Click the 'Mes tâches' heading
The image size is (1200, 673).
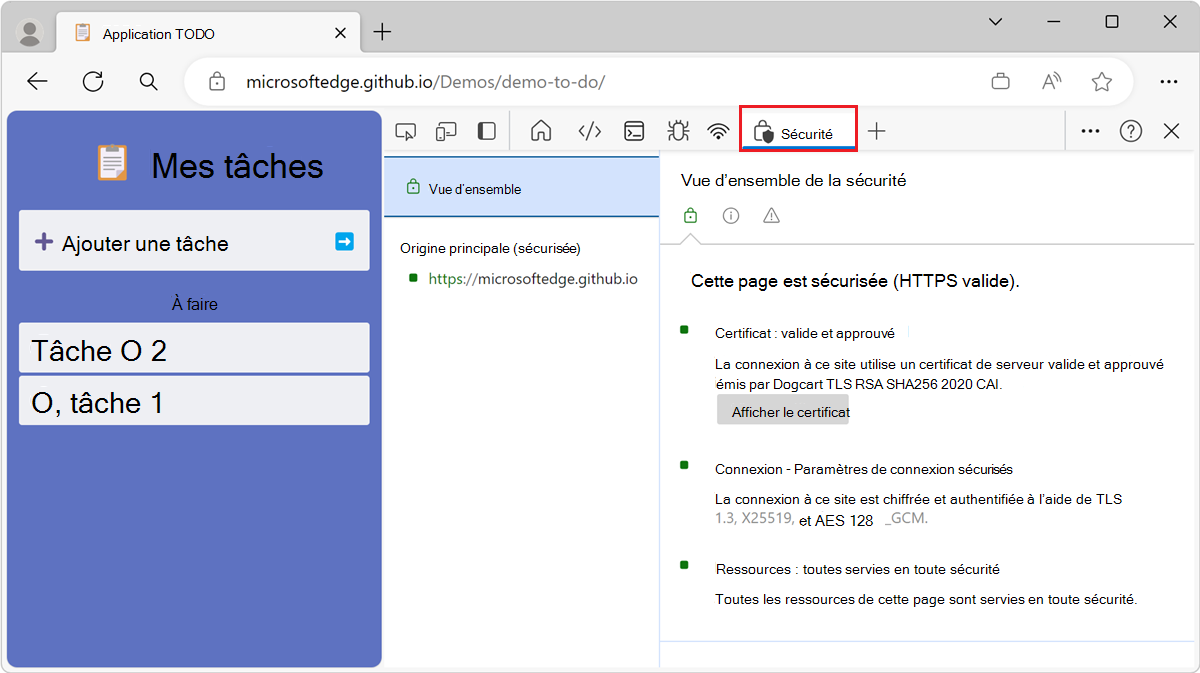pyautogui.click(x=237, y=166)
